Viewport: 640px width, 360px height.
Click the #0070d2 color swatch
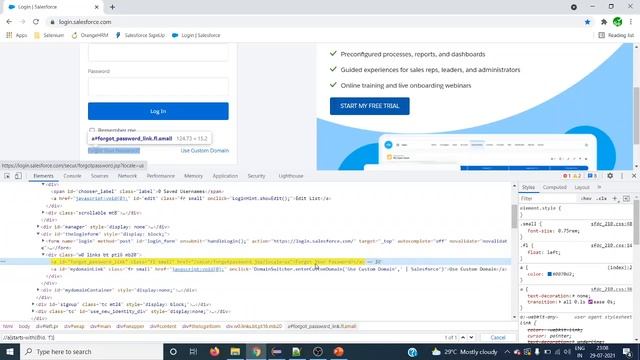click(x=549, y=274)
